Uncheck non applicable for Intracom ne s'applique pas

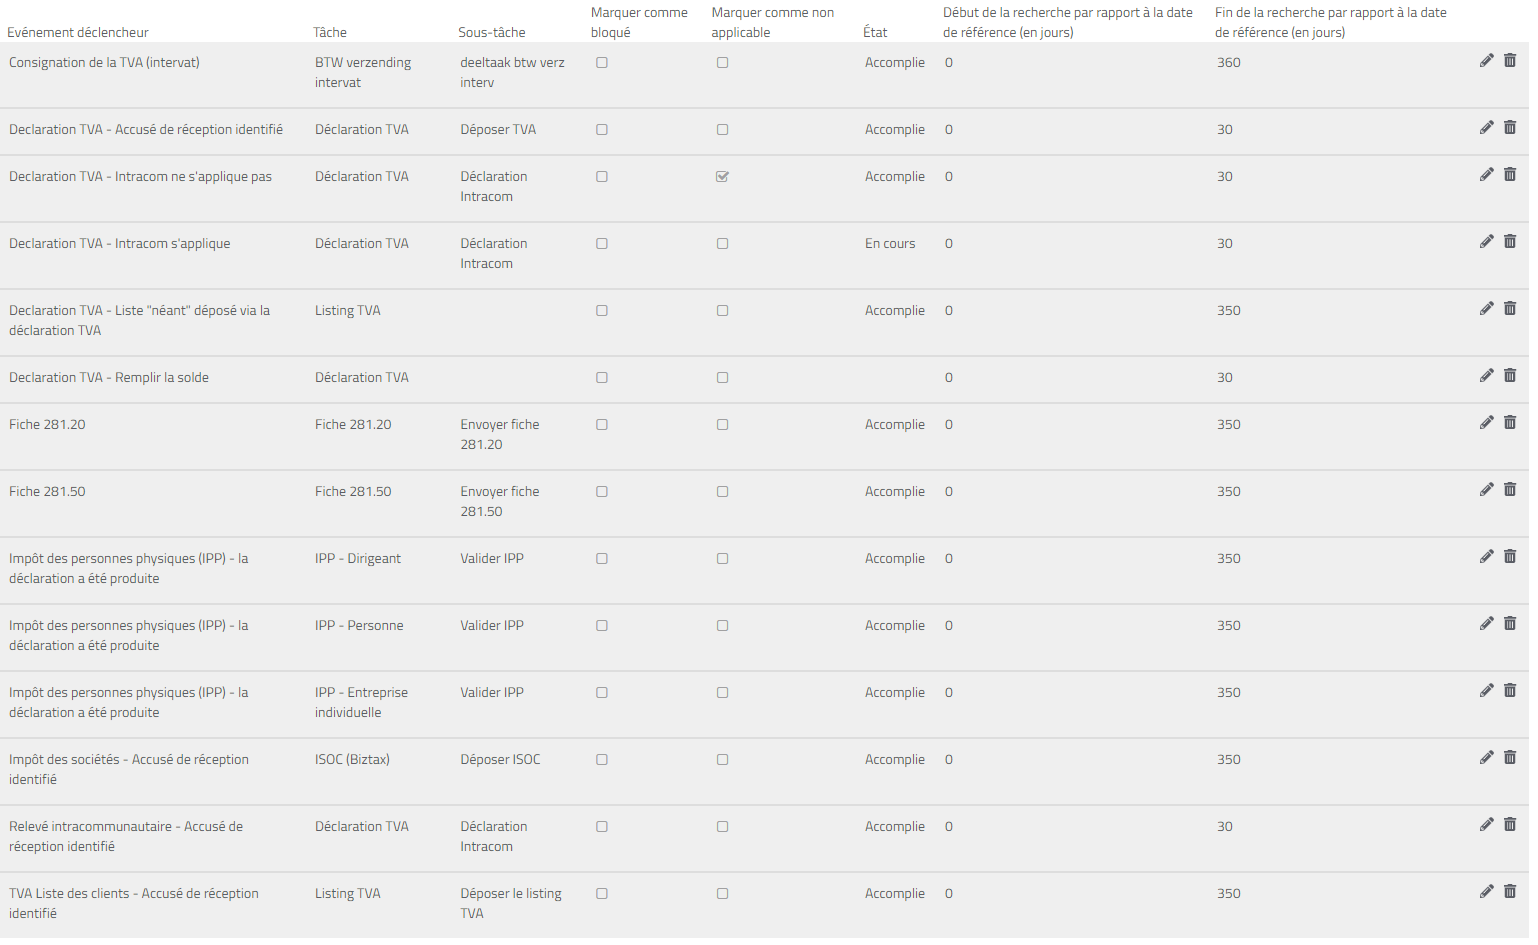pos(722,177)
